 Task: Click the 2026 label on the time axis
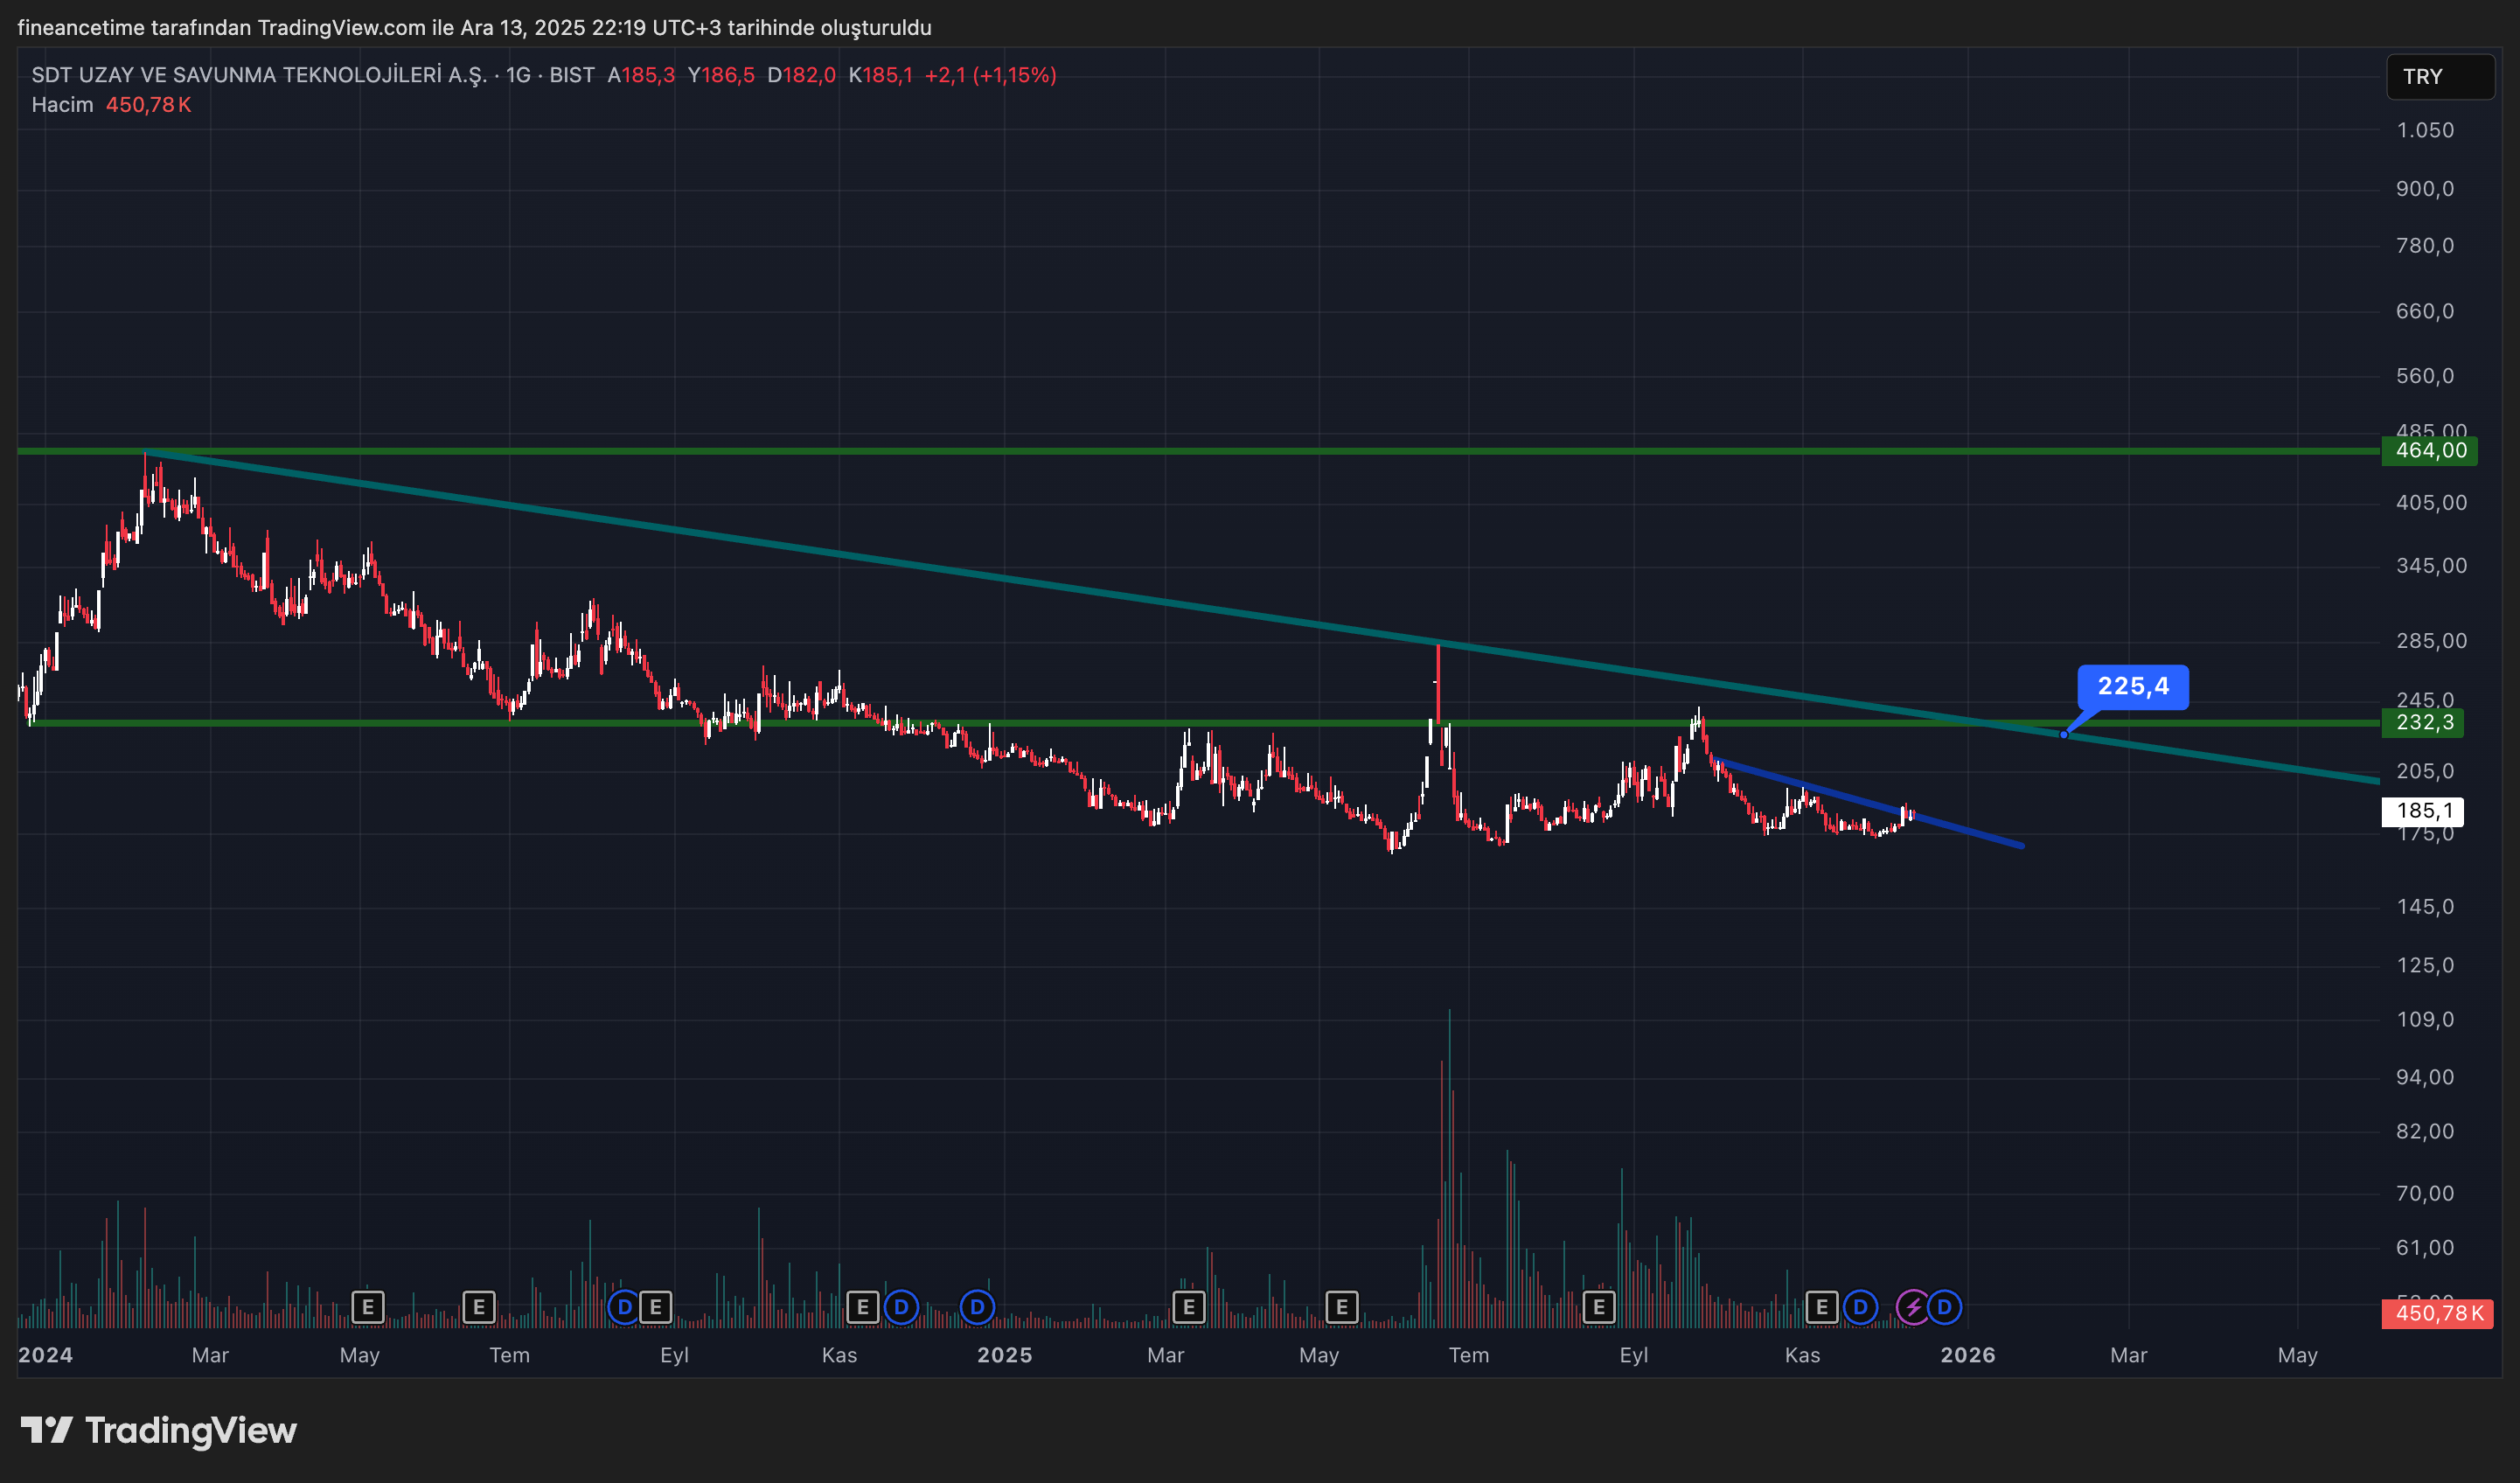coord(1967,1355)
